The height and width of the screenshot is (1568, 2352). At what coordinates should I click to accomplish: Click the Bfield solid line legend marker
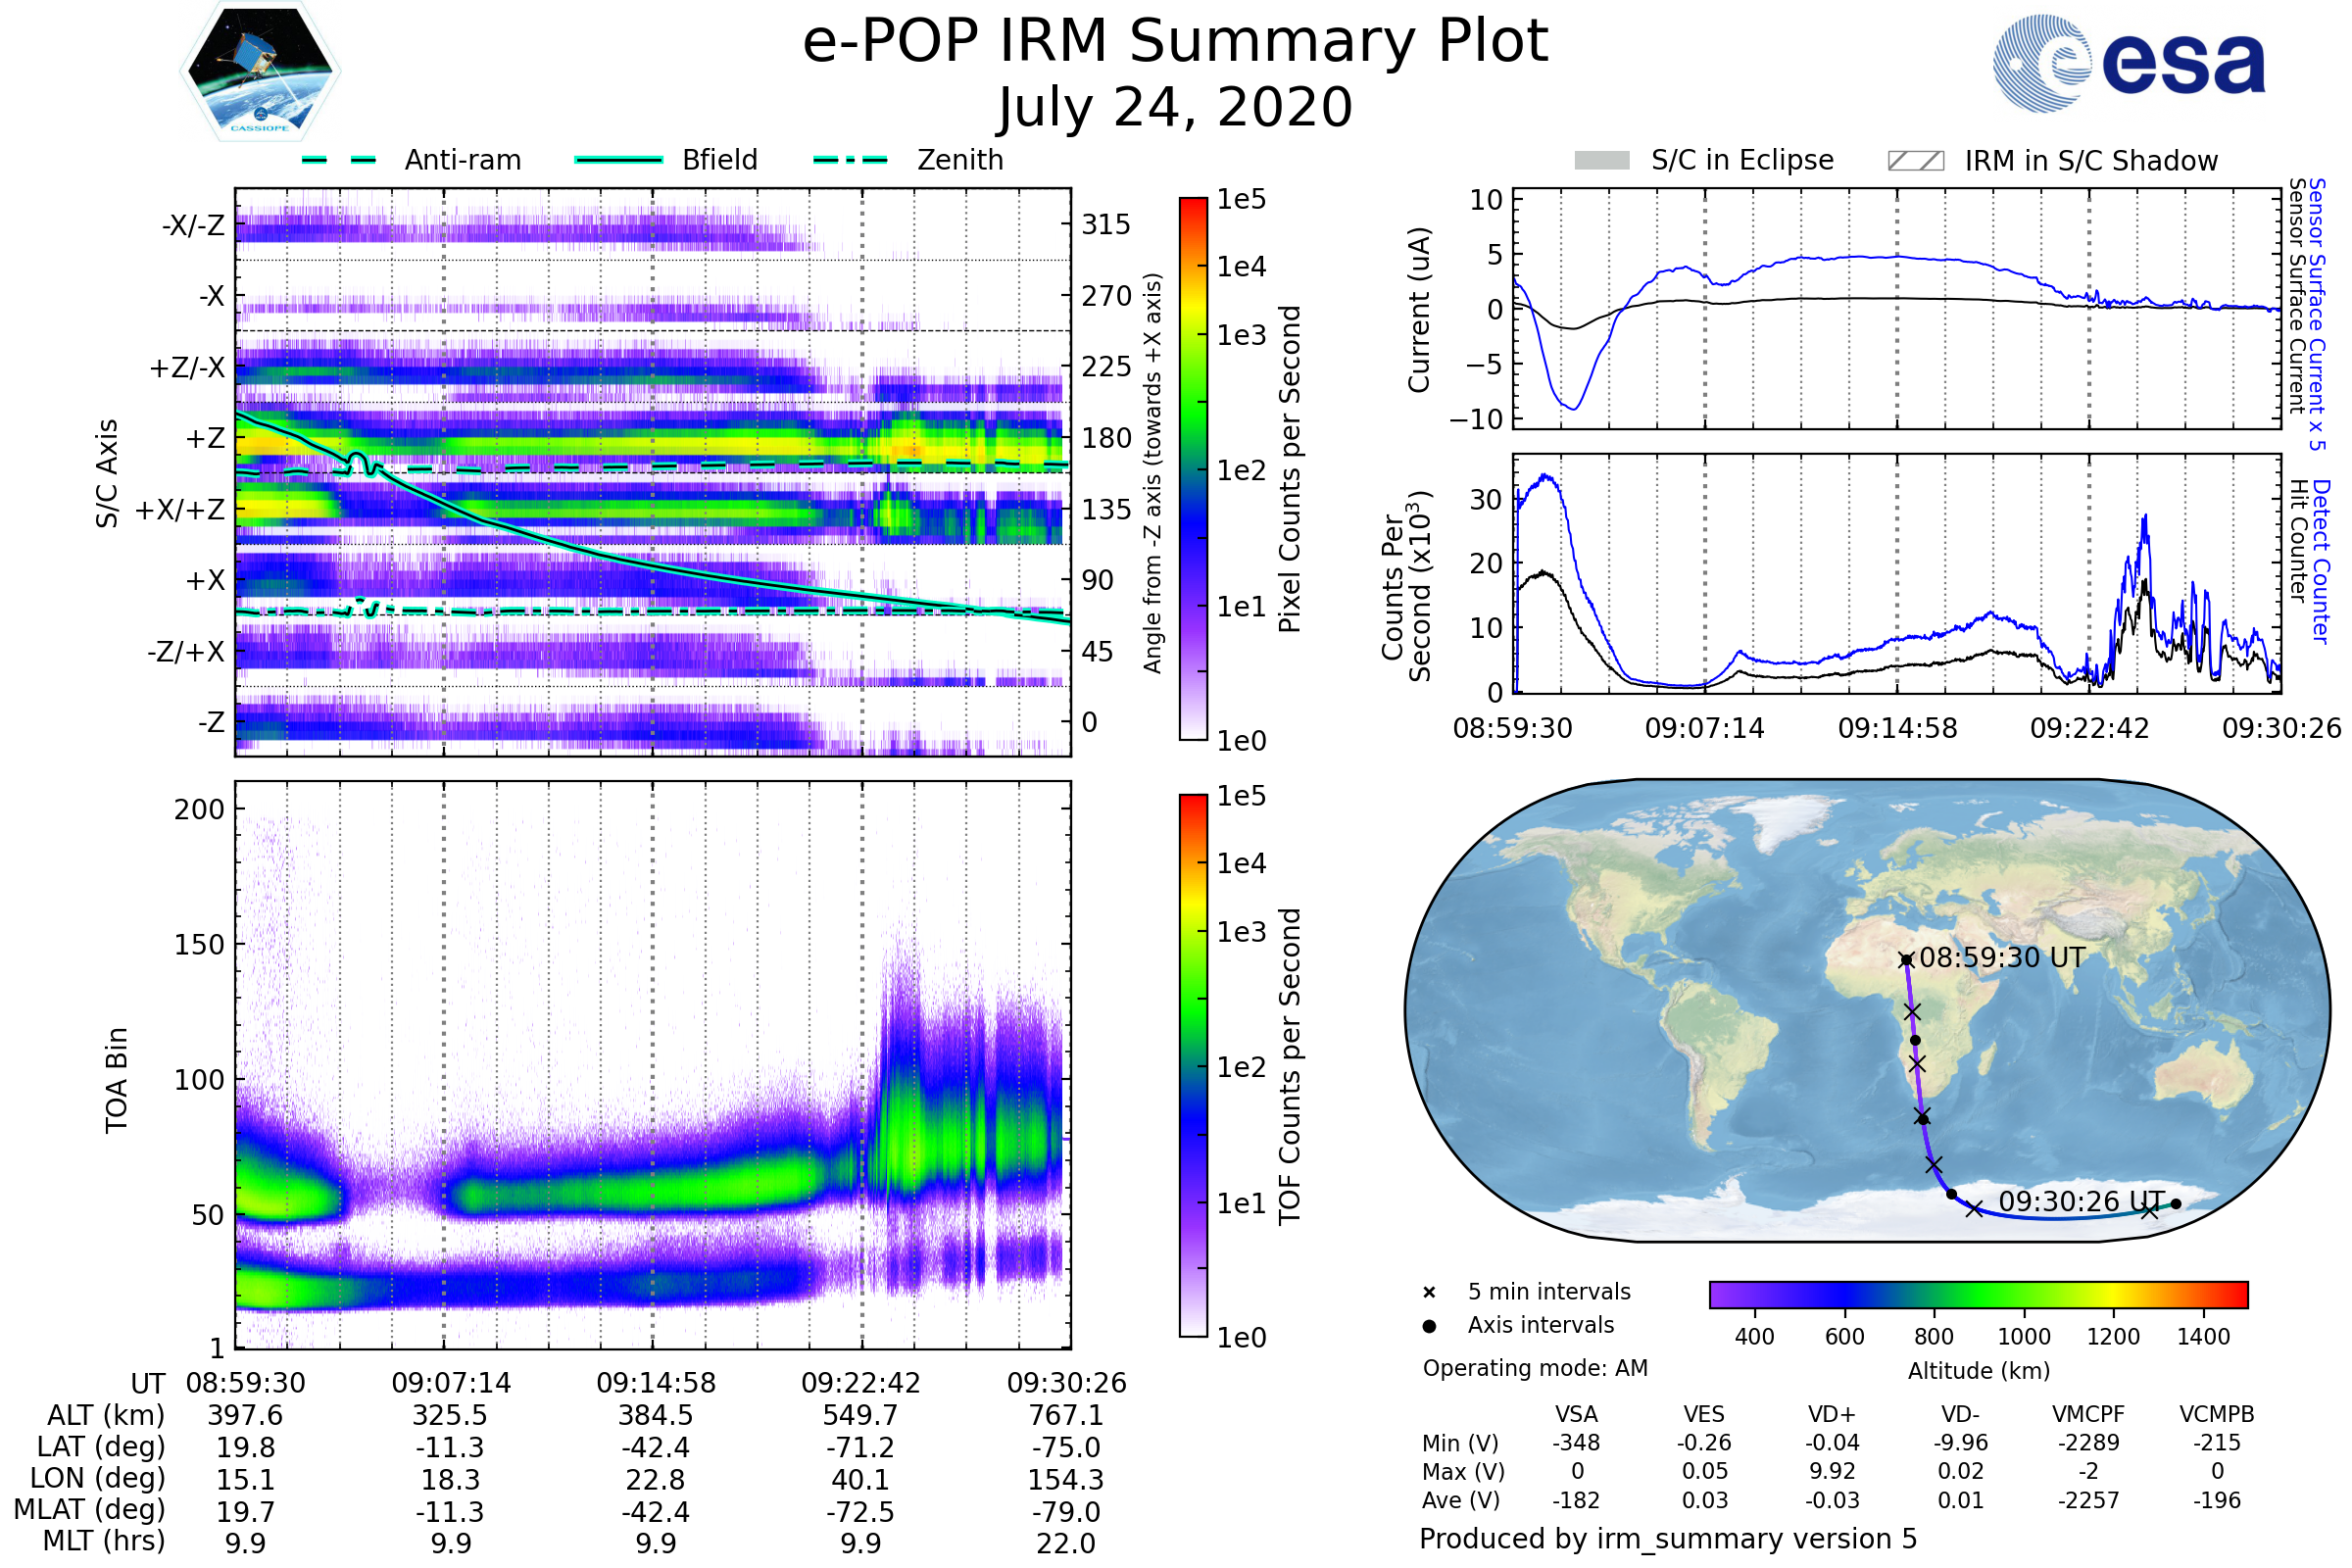pos(619,160)
